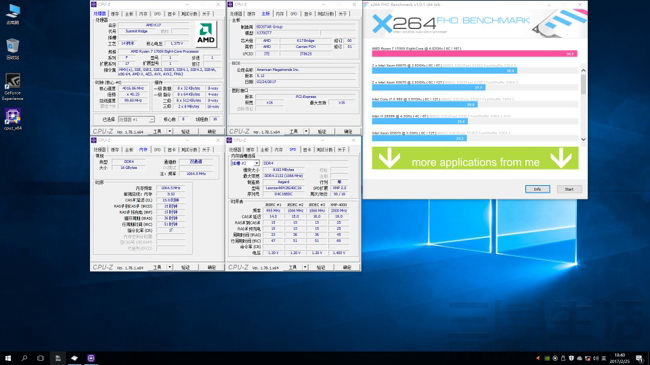This screenshot has height=365, width=650.
Task: Select SPD tab in the memory CPU-Z window
Action: pyautogui.click(x=157, y=150)
